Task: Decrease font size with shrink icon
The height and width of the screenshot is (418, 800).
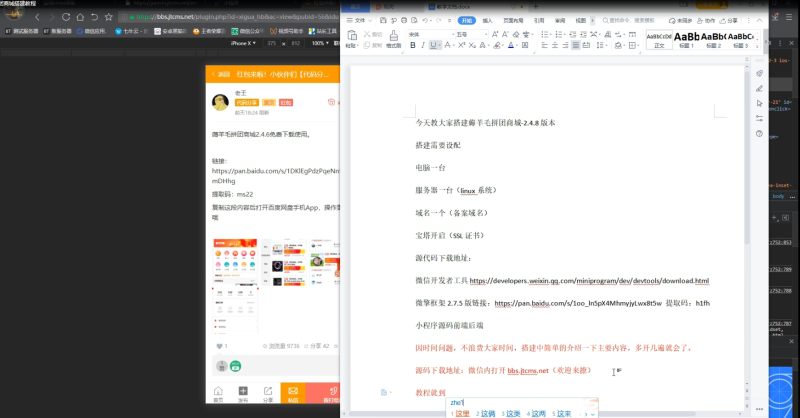Action: pyautogui.click(x=505, y=34)
